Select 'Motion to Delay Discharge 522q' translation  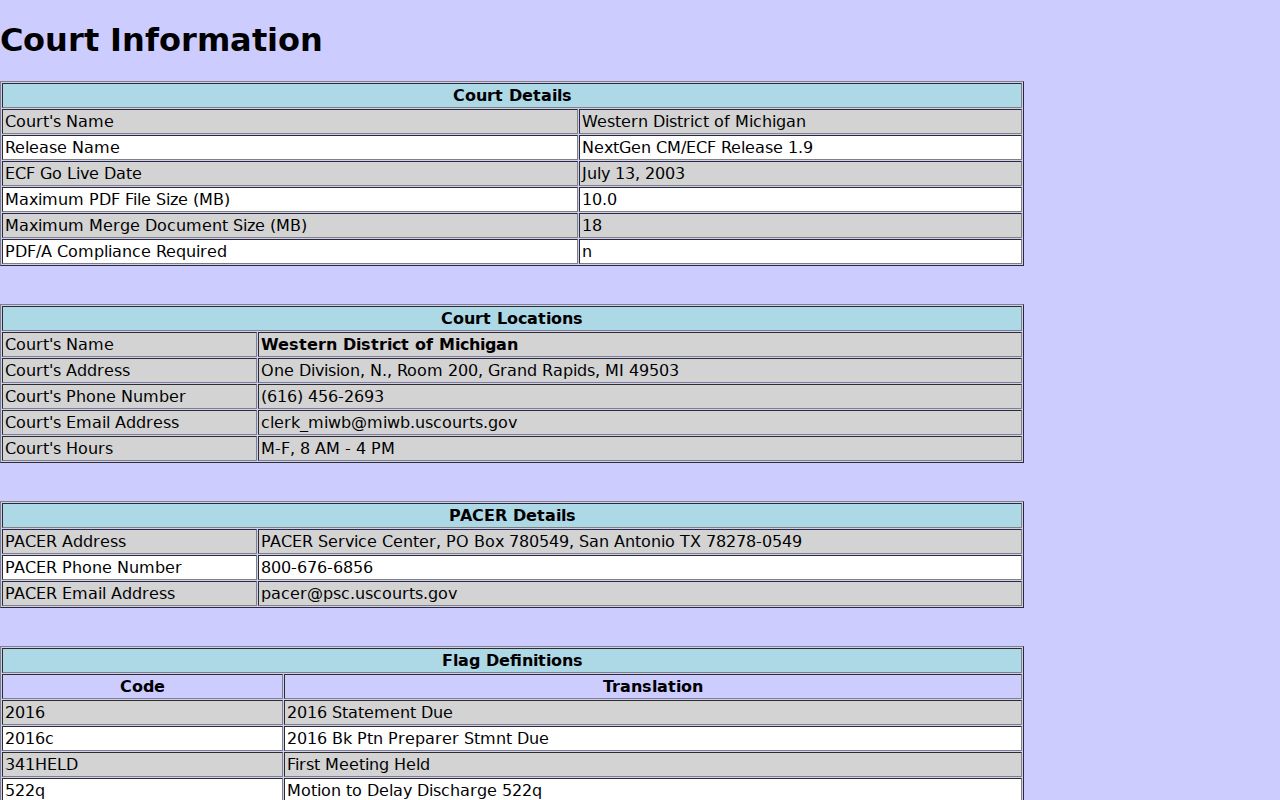414,791
